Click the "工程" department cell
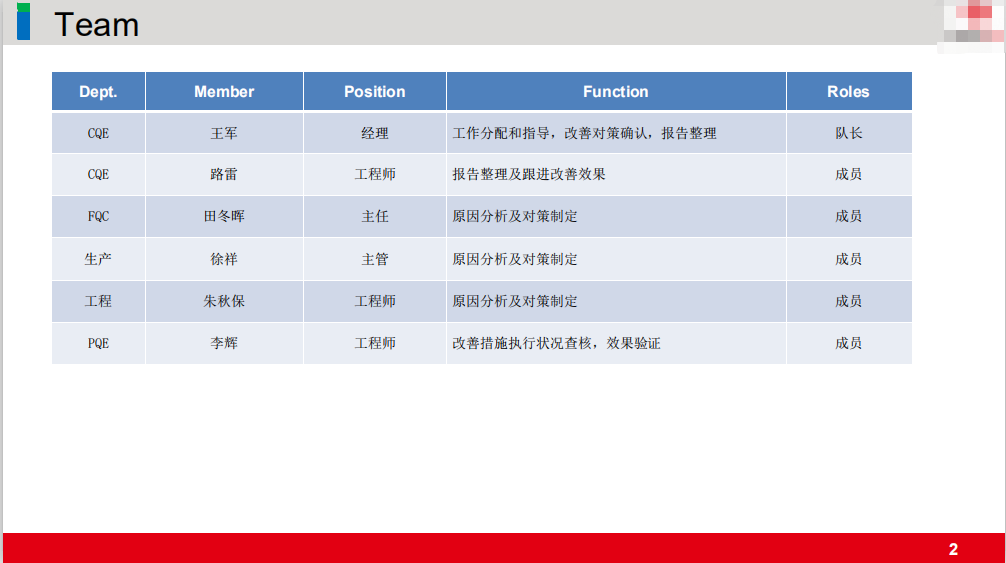Screen dimensions: 1006x563 (x=98, y=301)
